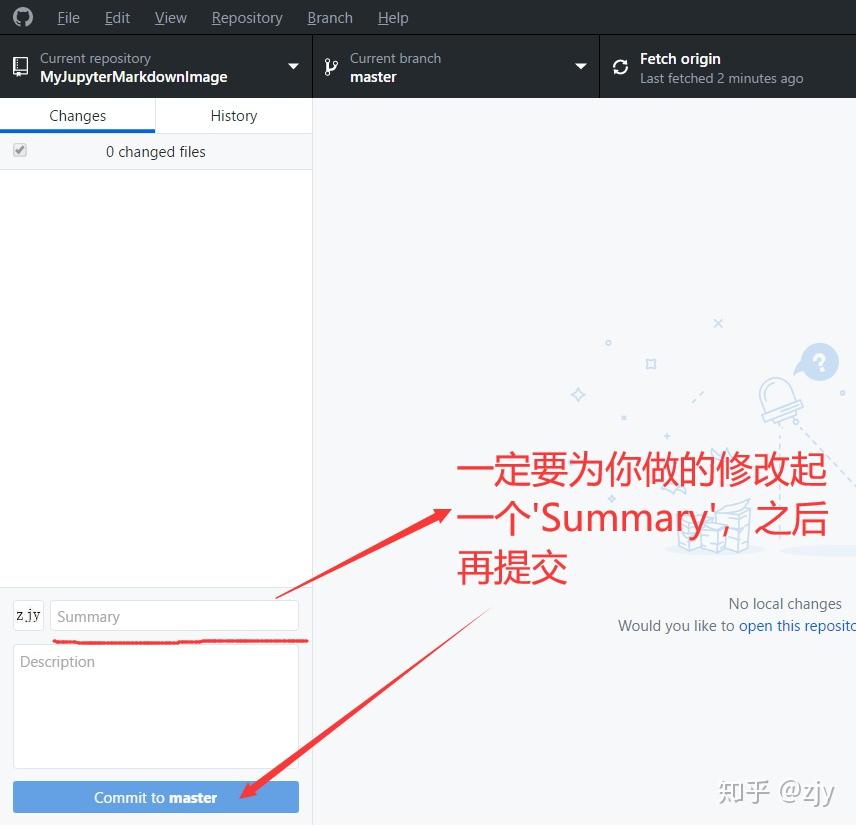Select the Changes tab
856x830 pixels.
coord(77,115)
